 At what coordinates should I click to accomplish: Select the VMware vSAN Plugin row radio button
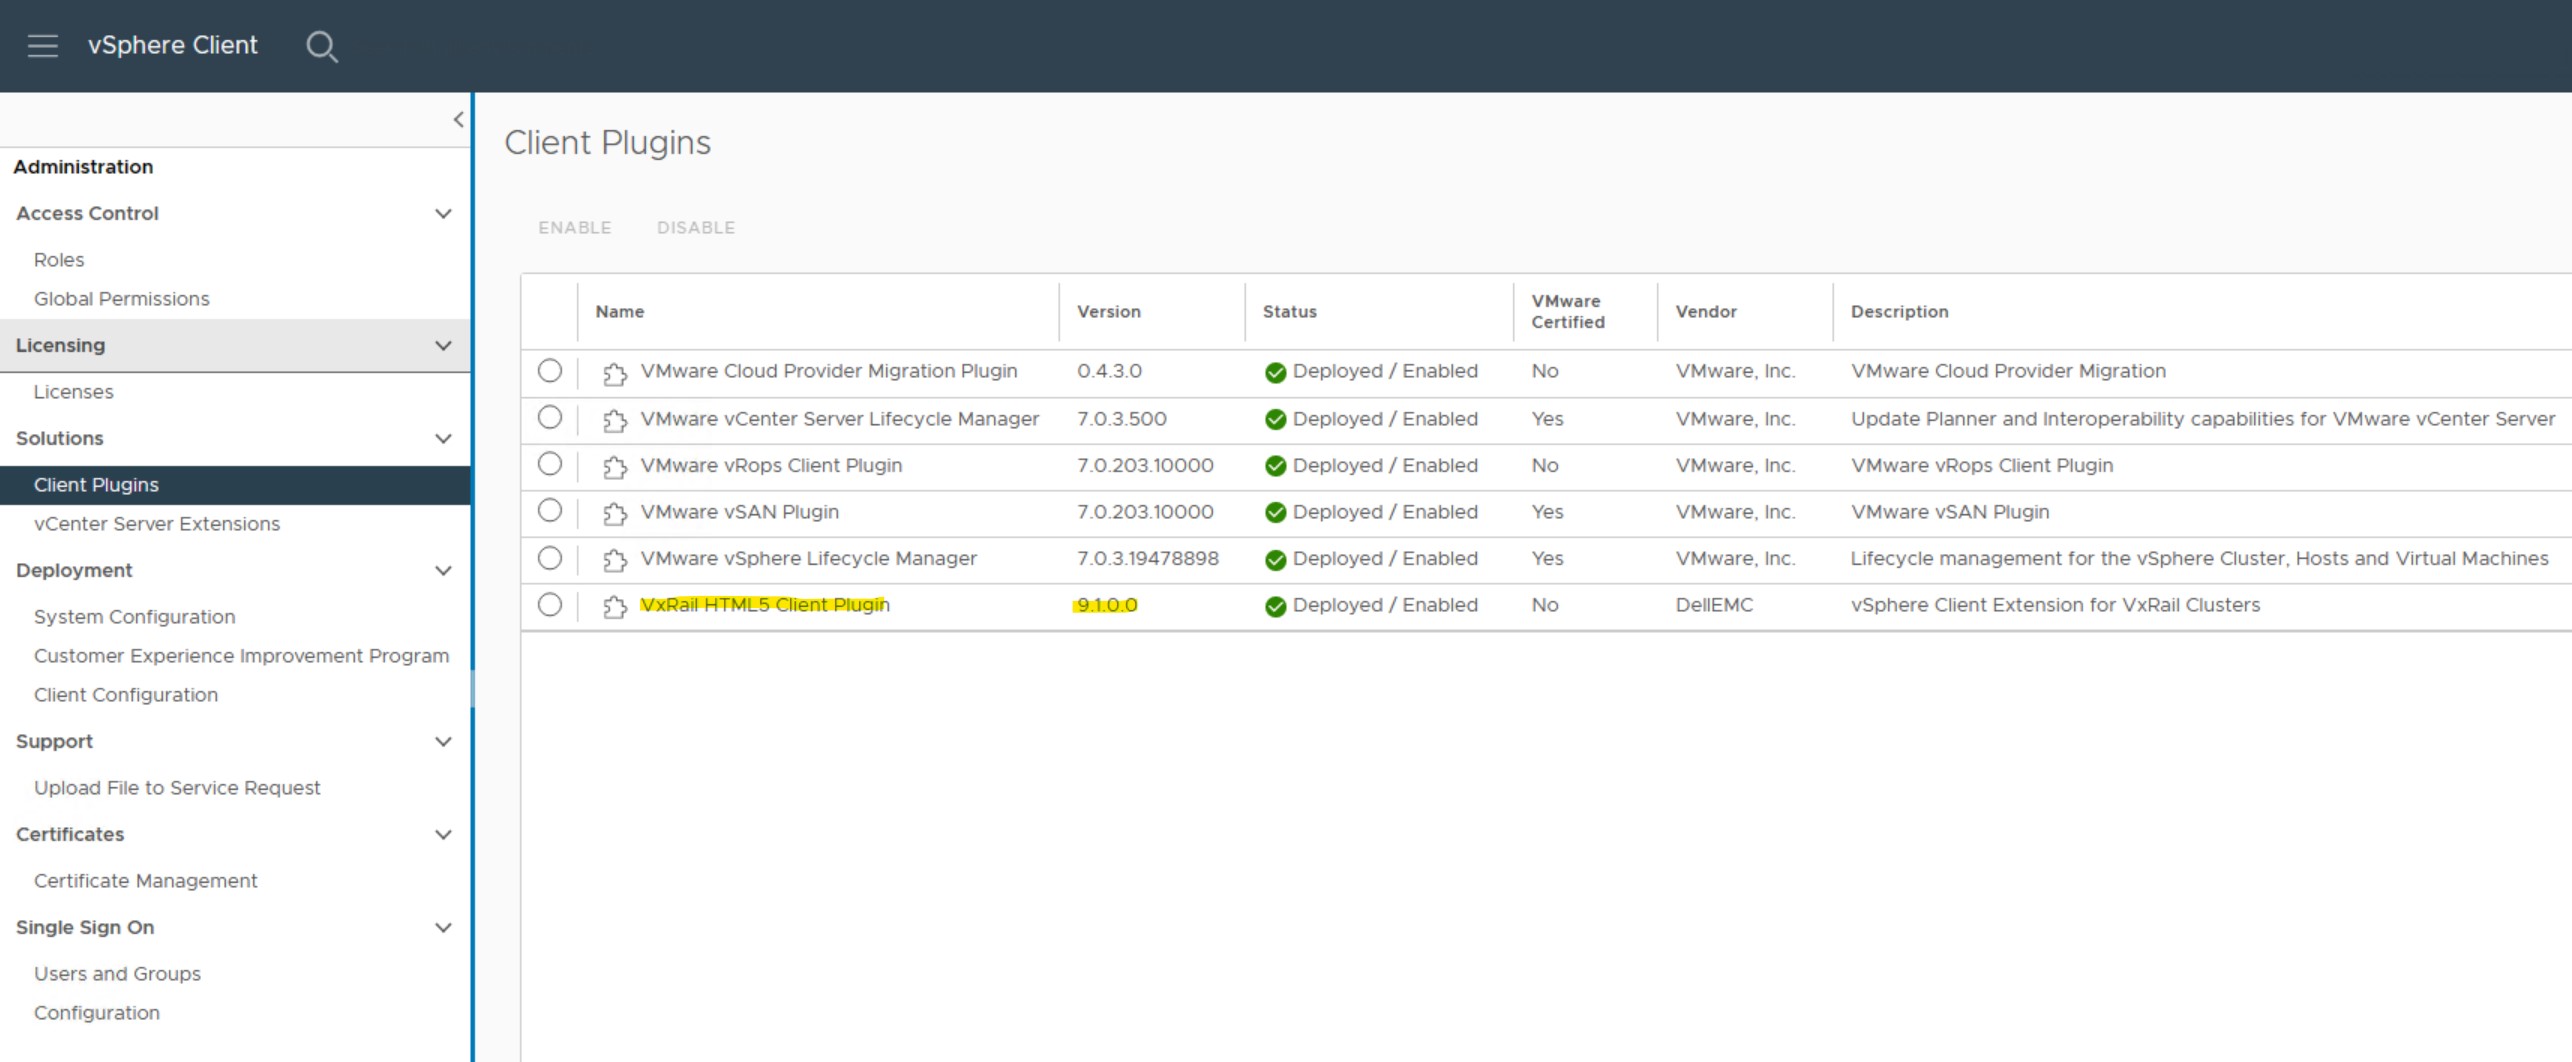coord(549,510)
